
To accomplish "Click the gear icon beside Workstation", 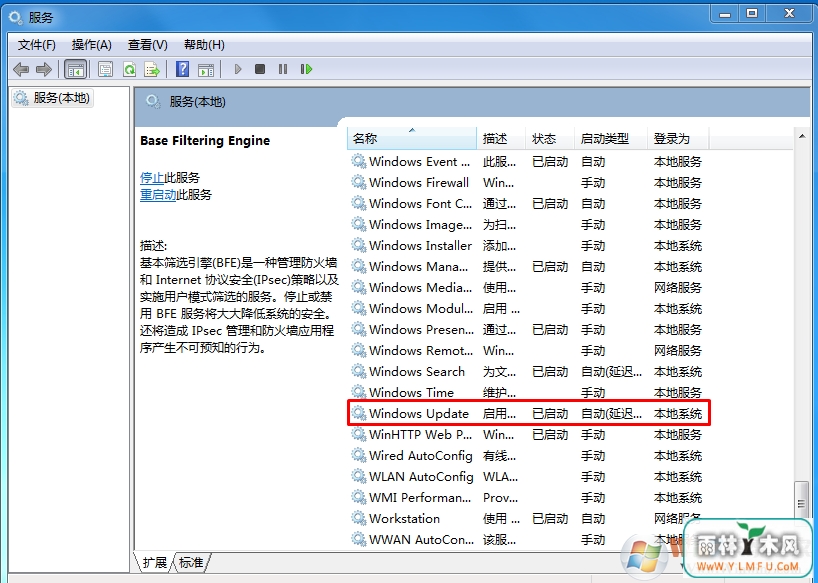I will point(358,518).
